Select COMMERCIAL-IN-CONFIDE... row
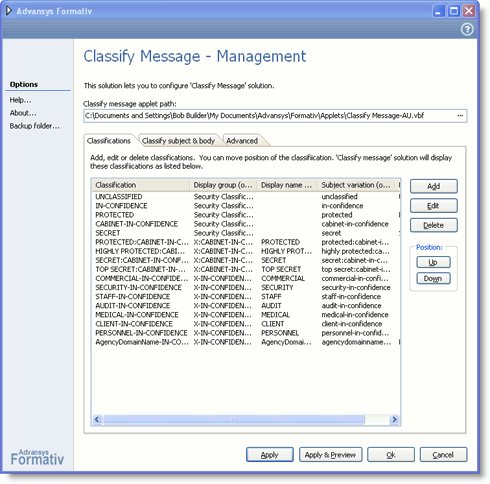Image resolution: width=490 pixels, height=484 pixels. (x=246, y=278)
